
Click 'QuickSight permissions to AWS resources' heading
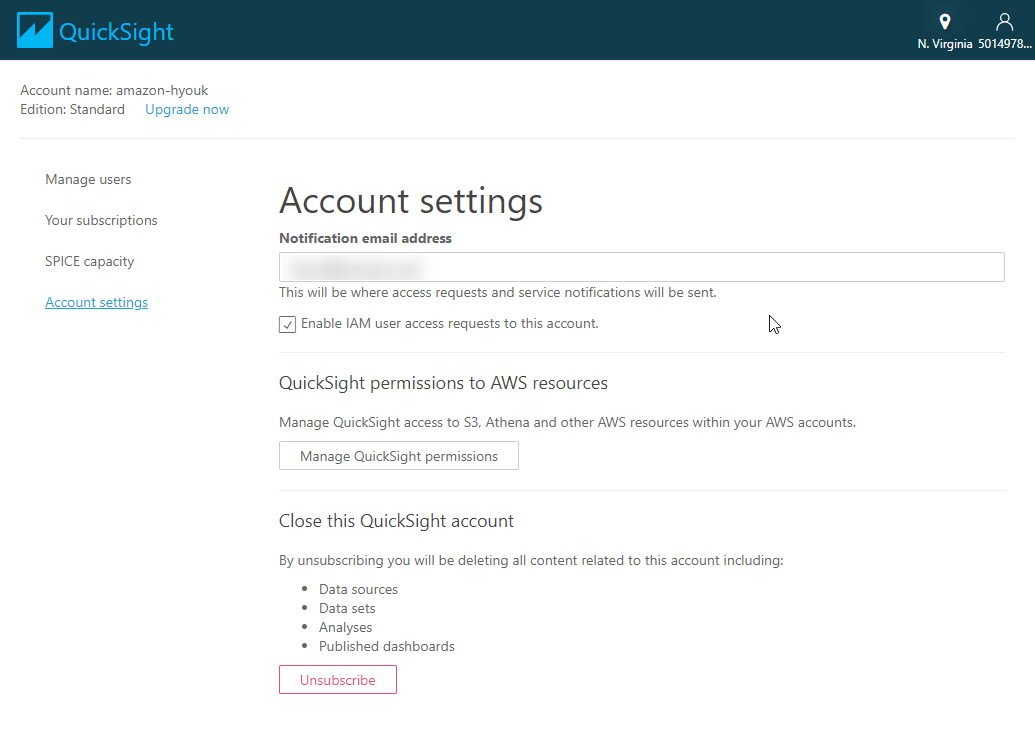pos(443,383)
